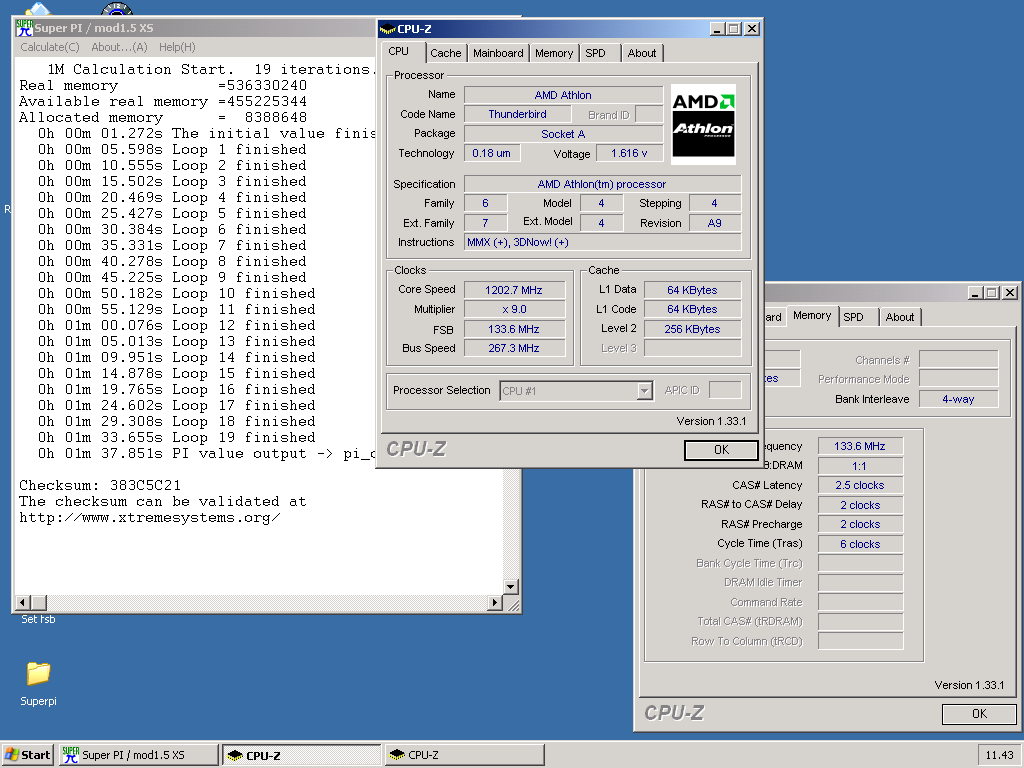Click the L1 Data value 64 KBytes
1024x768 pixels.
pyautogui.click(x=692, y=290)
